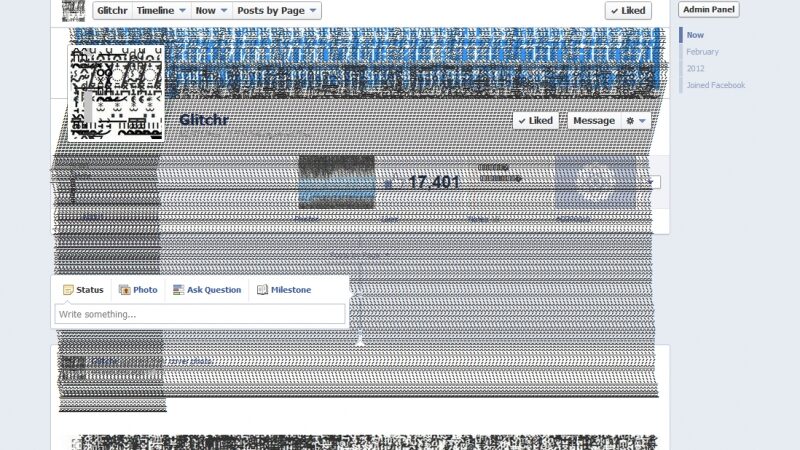Click the gear icon beside Message
The height and width of the screenshot is (450, 800).
[635, 120]
